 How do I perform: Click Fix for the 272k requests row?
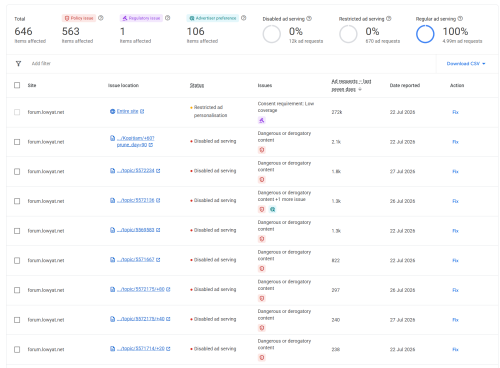(455, 112)
